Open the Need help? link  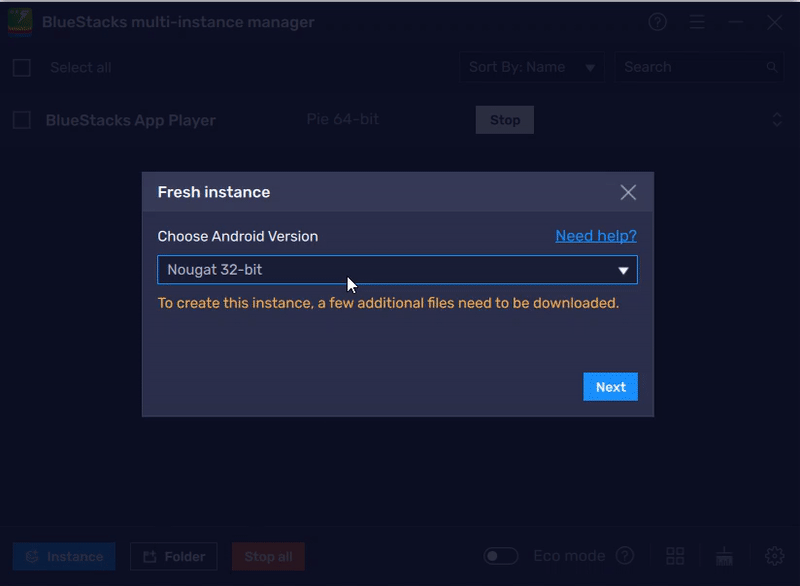[x=596, y=236]
